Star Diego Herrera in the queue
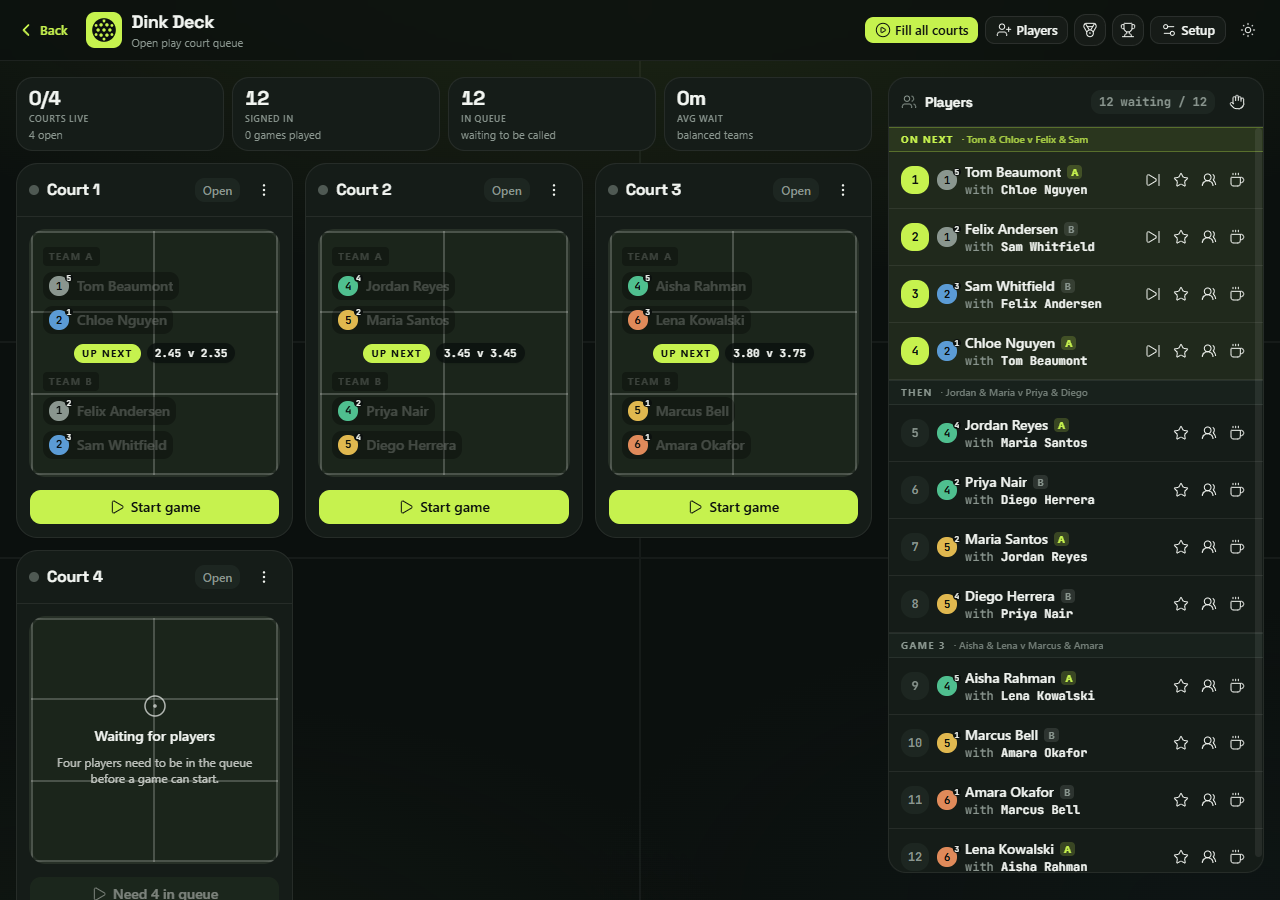1280x900 pixels. coord(1181,604)
